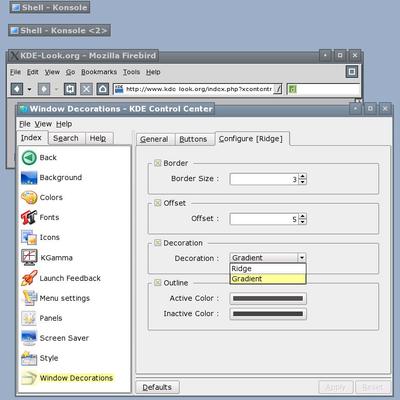Viewport: 400px width, 400px height.
Task: Open the Launch Feedback rocket icon
Action: (29, 278)
